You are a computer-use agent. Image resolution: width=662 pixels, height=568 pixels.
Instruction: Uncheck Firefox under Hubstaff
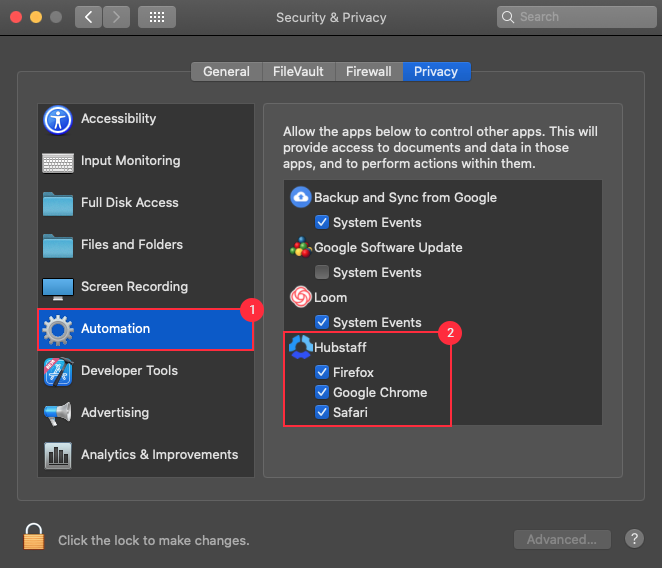coord(322,372)
